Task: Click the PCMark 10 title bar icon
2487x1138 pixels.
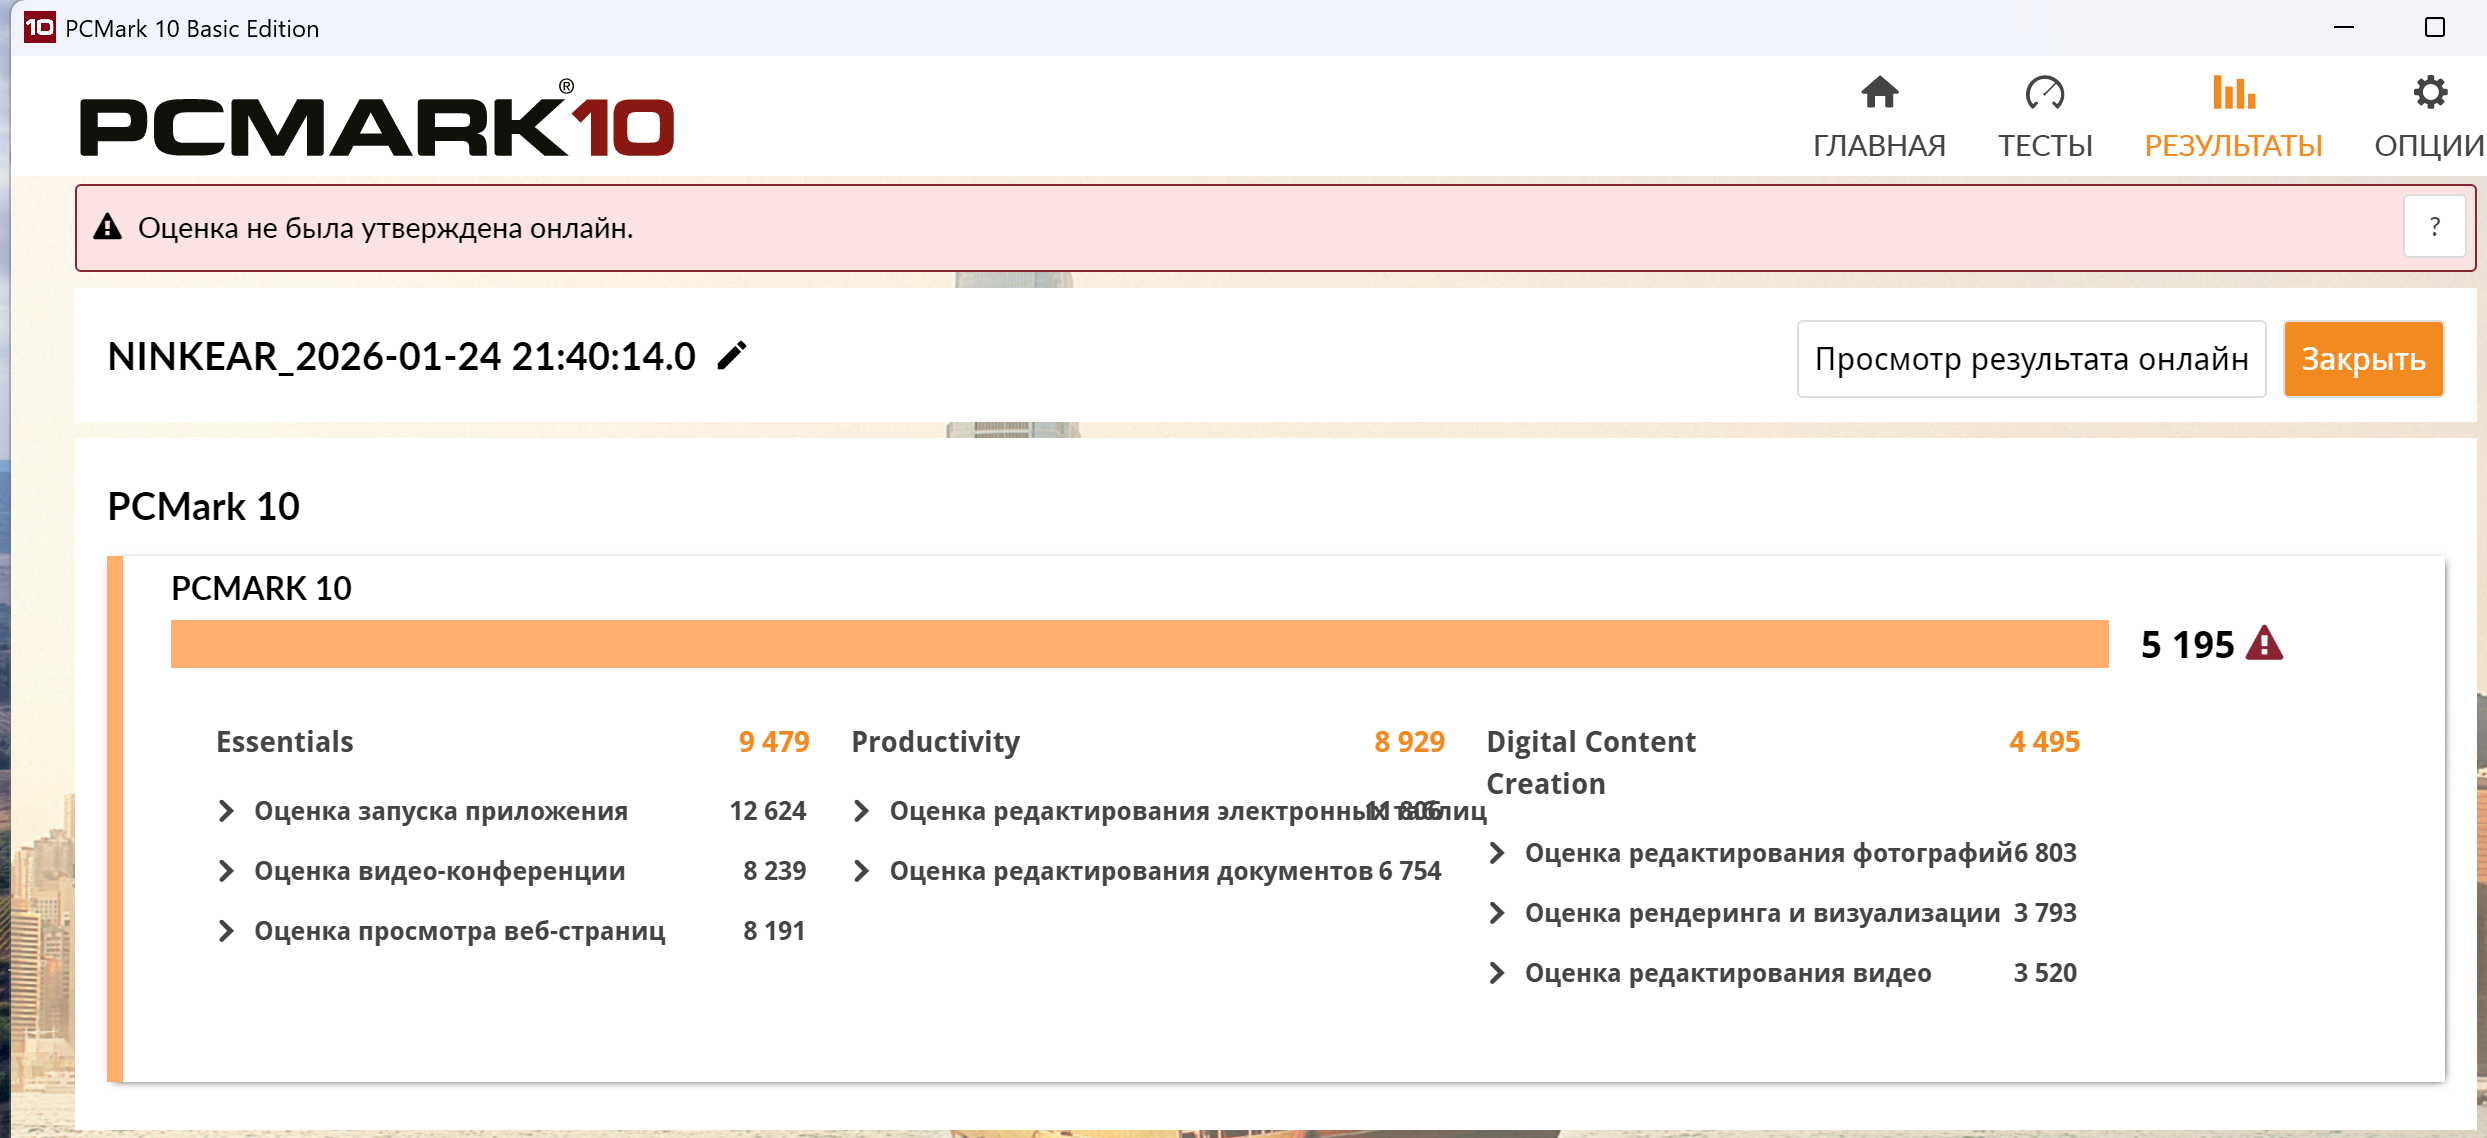Action: click(39, 27)
